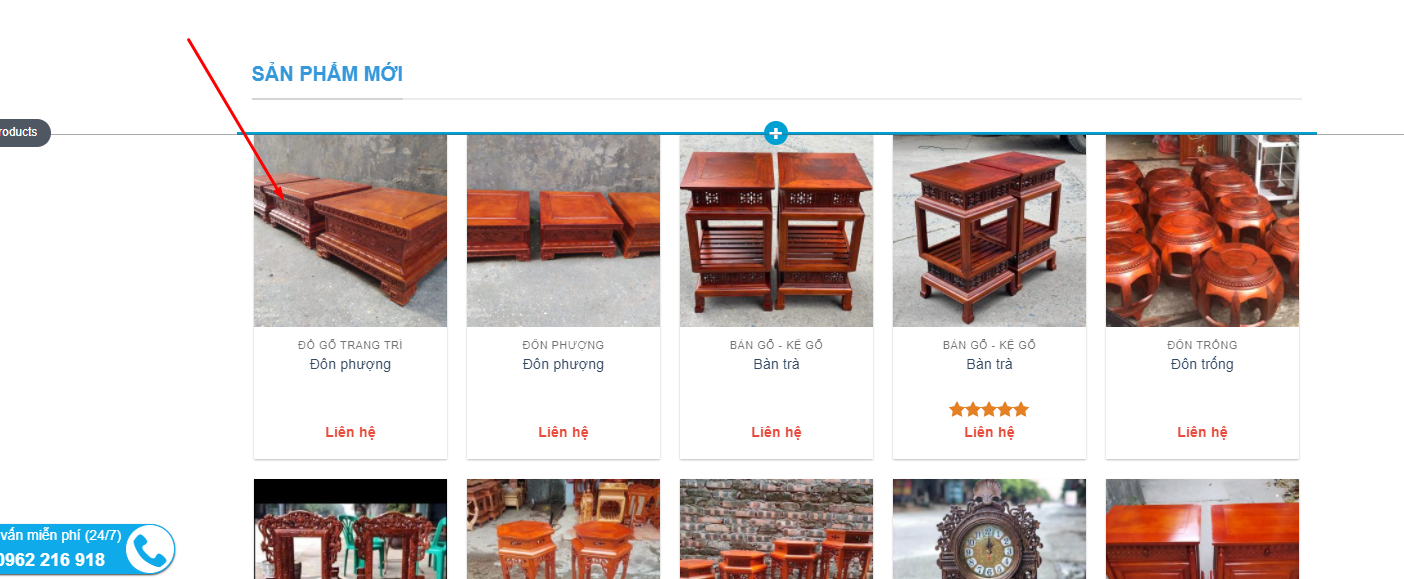Click the rated Bàn trà product title

[989, 364]
